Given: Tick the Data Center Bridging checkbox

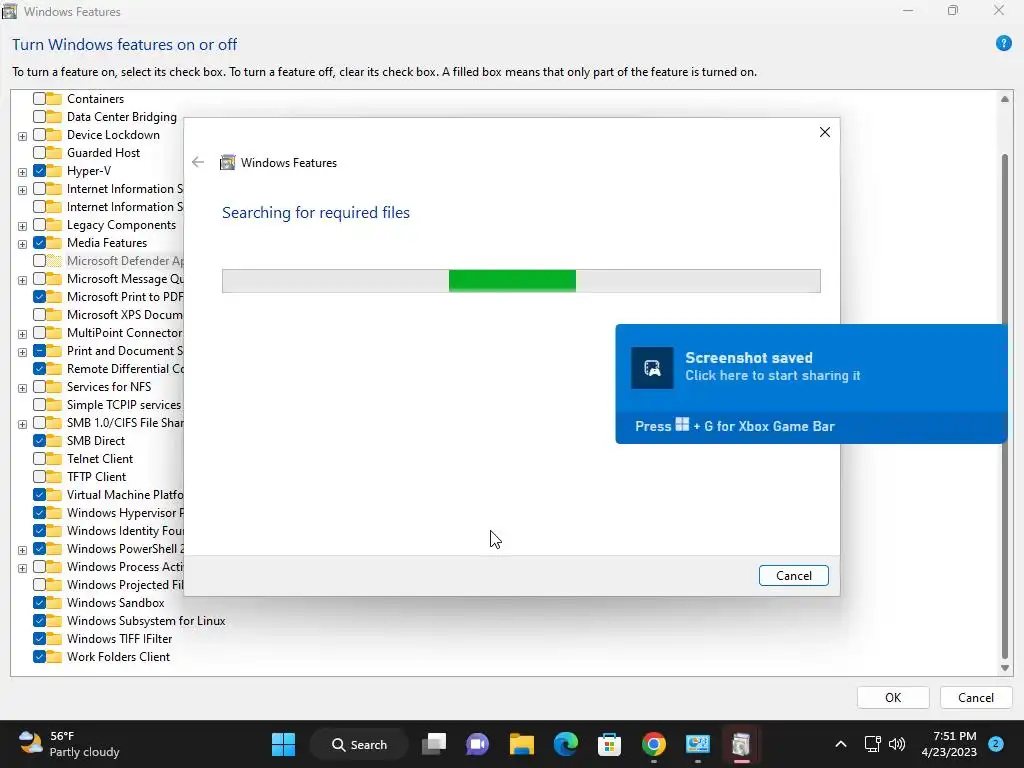Looking at the screenshot, I should [x=39, y=116].
